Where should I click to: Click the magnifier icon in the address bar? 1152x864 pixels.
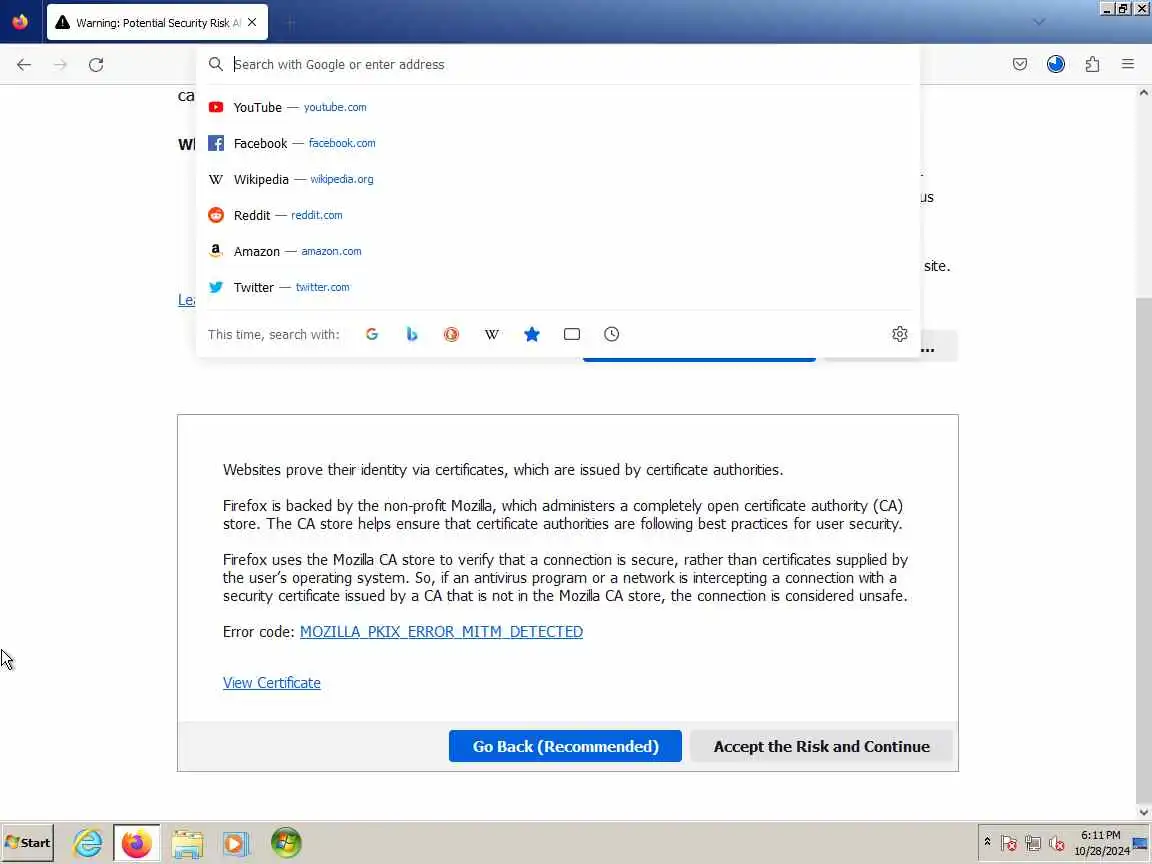click(215, 65)
